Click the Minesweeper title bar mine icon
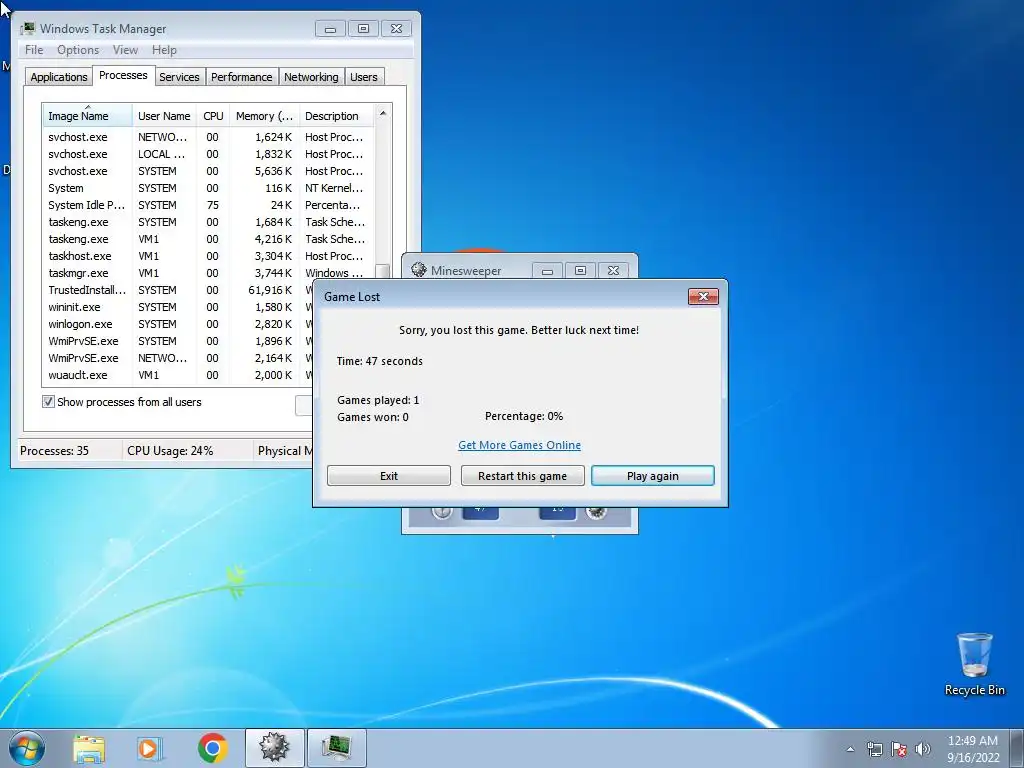The width and height of the screenshot is (1024, 768). point(419,270)
